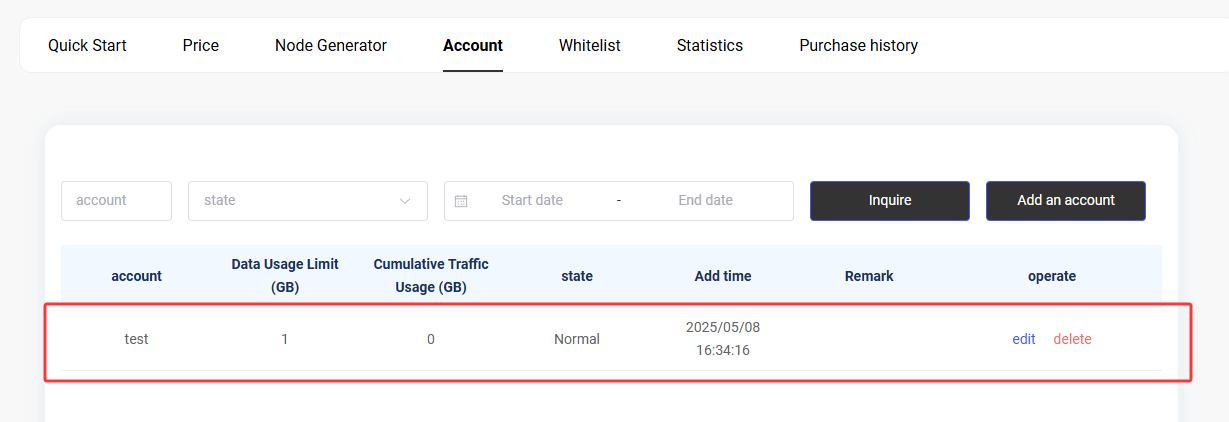The image size is (1229, 422).
Task: Click the Add time column header
Action: tap(723, 276)
